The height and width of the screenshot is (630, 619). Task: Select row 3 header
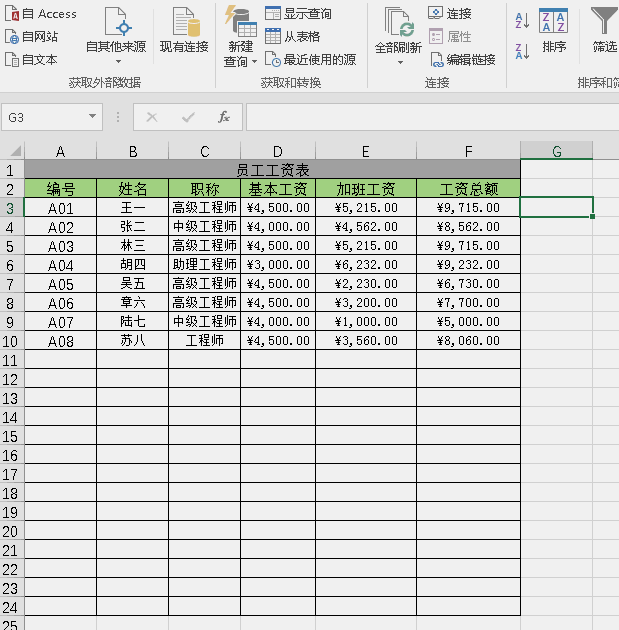click(12, 208)
